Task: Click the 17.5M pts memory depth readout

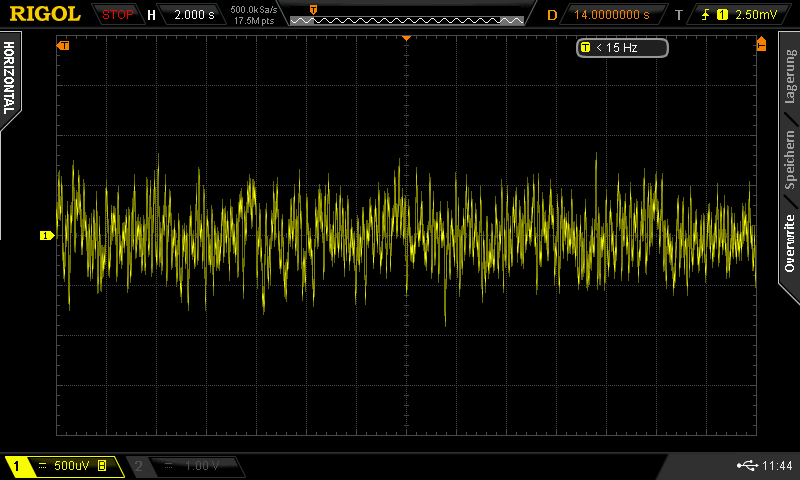Action: click(254, 21)
